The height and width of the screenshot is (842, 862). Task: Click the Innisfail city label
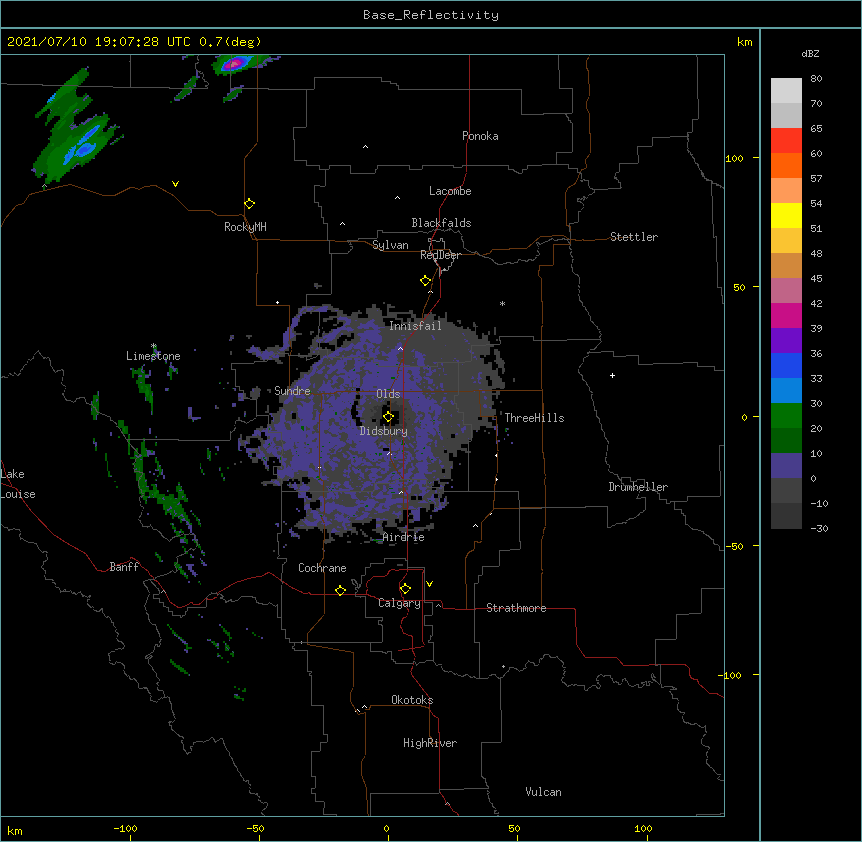pos(415,326)
